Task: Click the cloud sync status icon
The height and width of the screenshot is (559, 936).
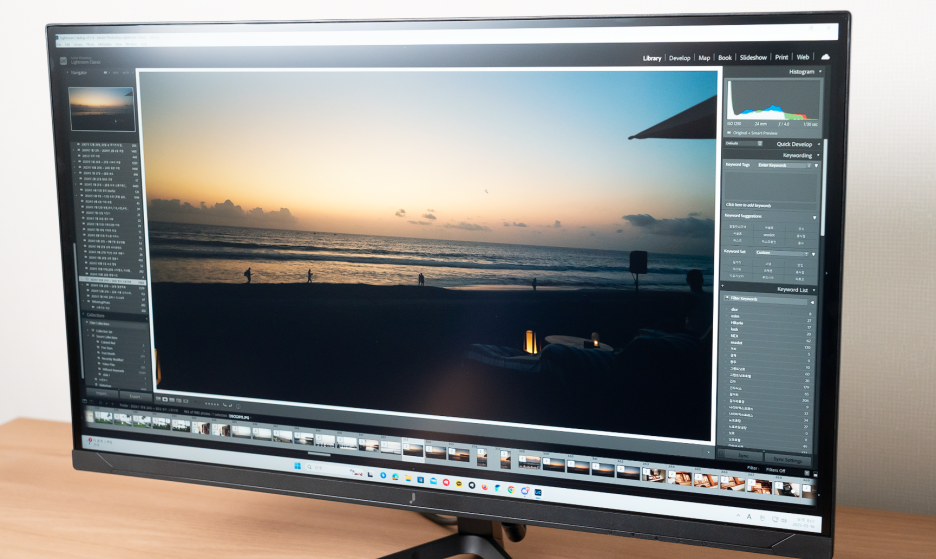Action: click(825, 57)
